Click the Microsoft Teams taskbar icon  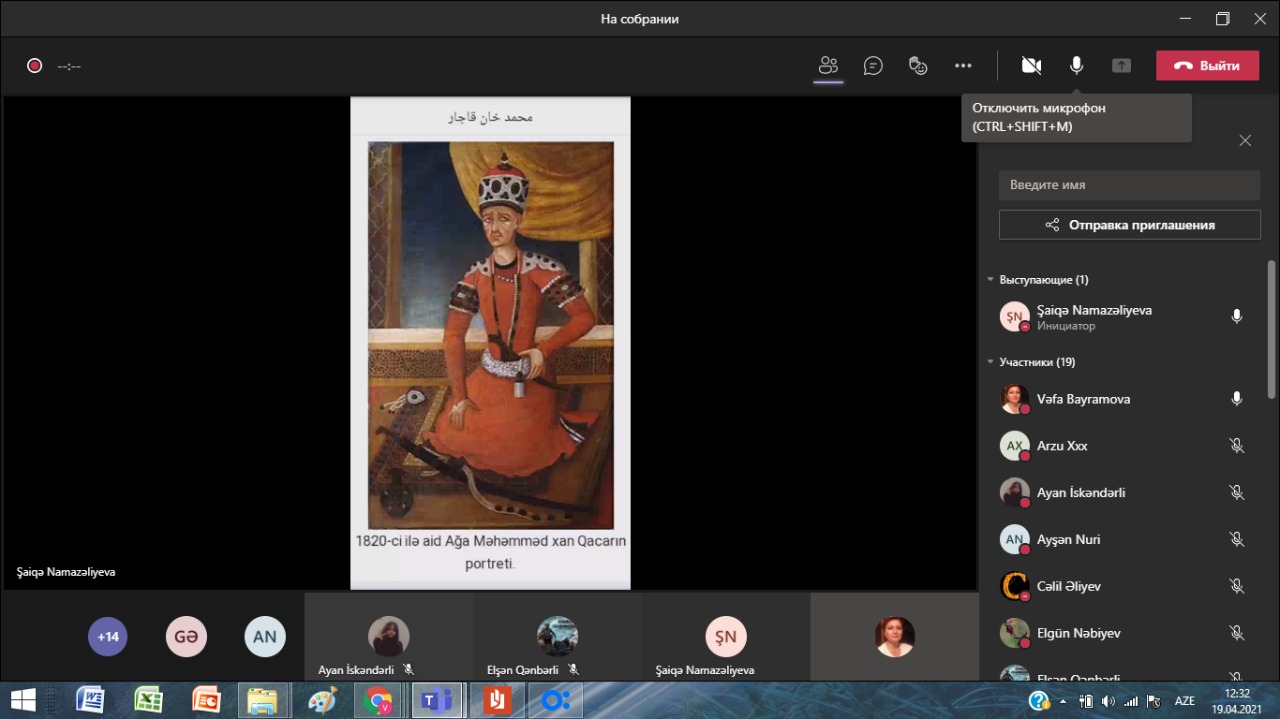coord(438,700)
